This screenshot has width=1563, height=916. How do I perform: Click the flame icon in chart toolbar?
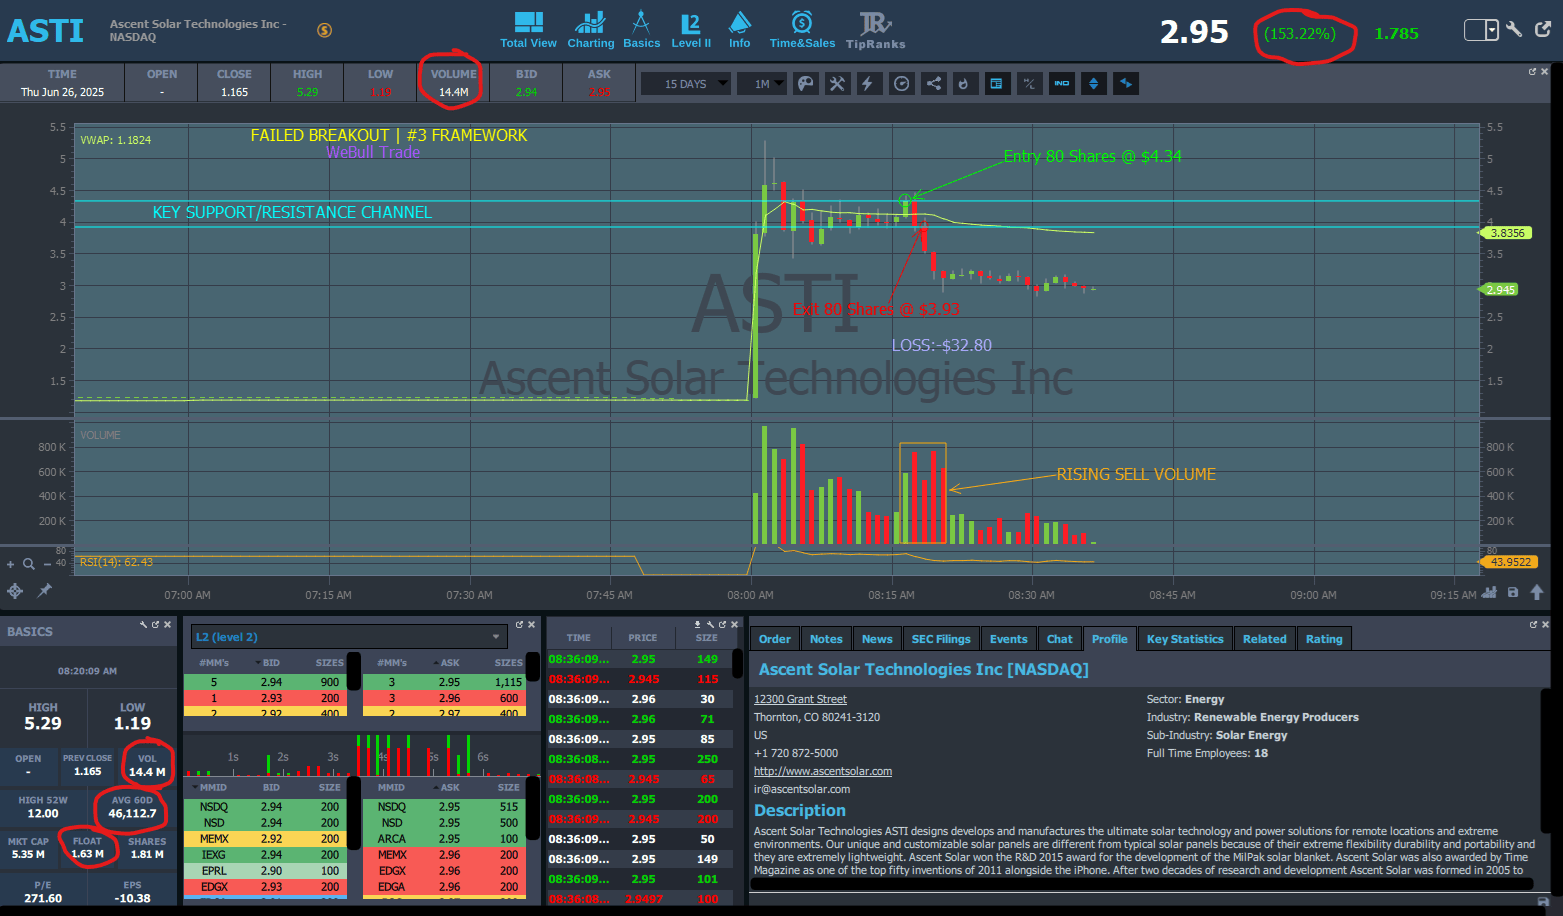click(963, 84)
